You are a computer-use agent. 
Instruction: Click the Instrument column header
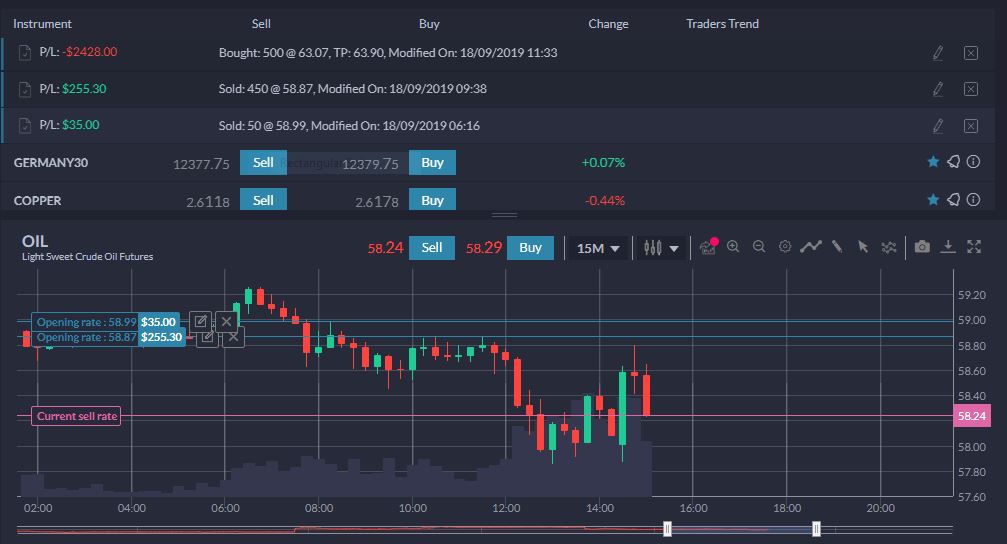click(x=42, y=24)
